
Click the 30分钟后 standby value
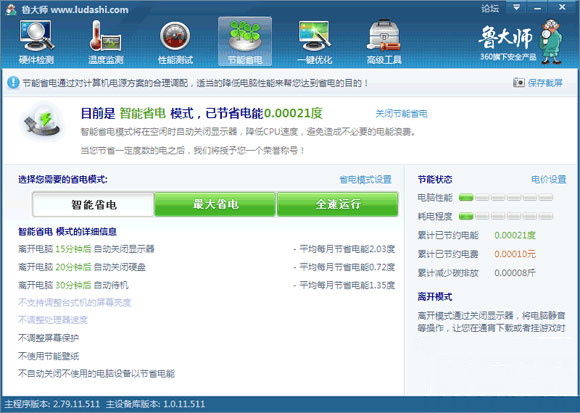[73, 285]
